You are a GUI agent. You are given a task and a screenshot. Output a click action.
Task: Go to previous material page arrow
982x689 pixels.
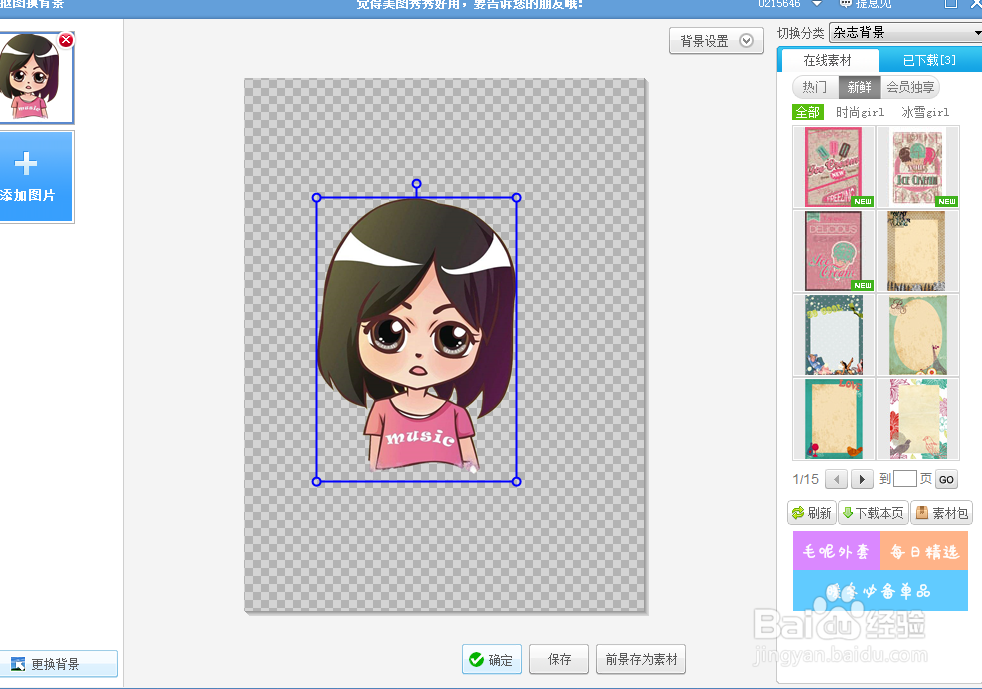[x=836, y=479]
